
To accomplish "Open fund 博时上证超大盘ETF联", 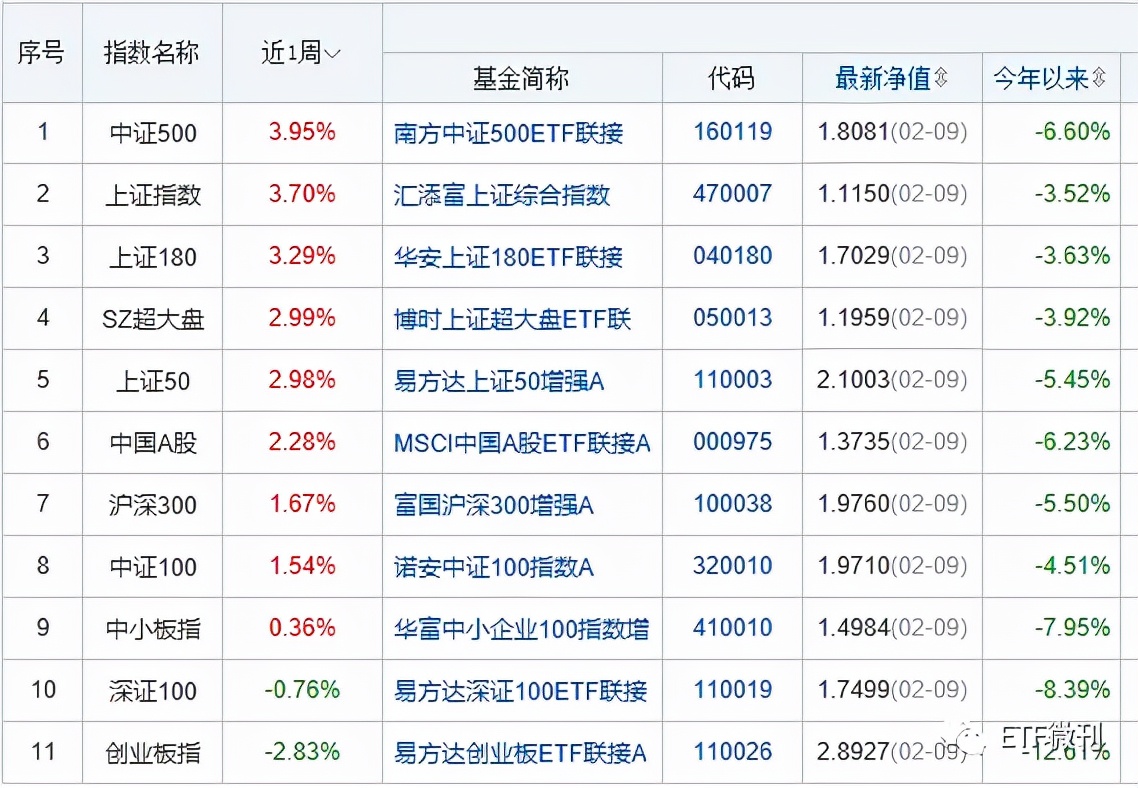I will [512, 319].
